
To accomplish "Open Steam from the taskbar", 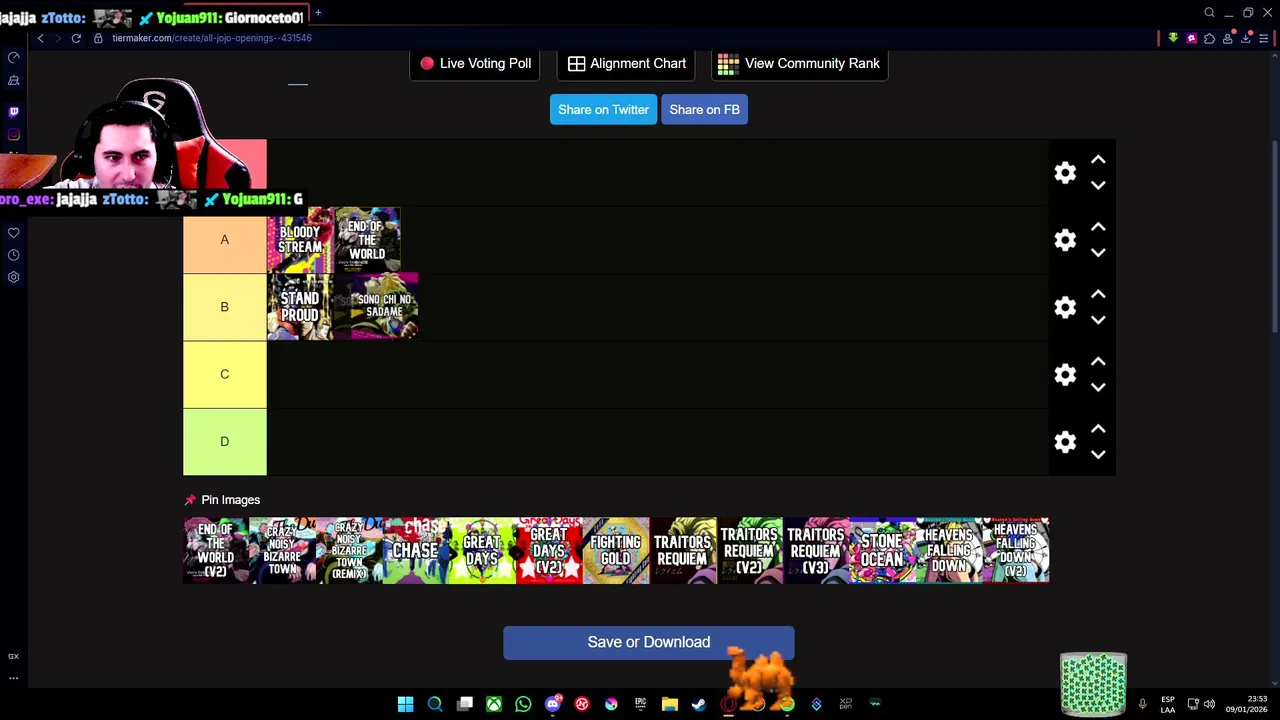I will (x=699, y=704).
